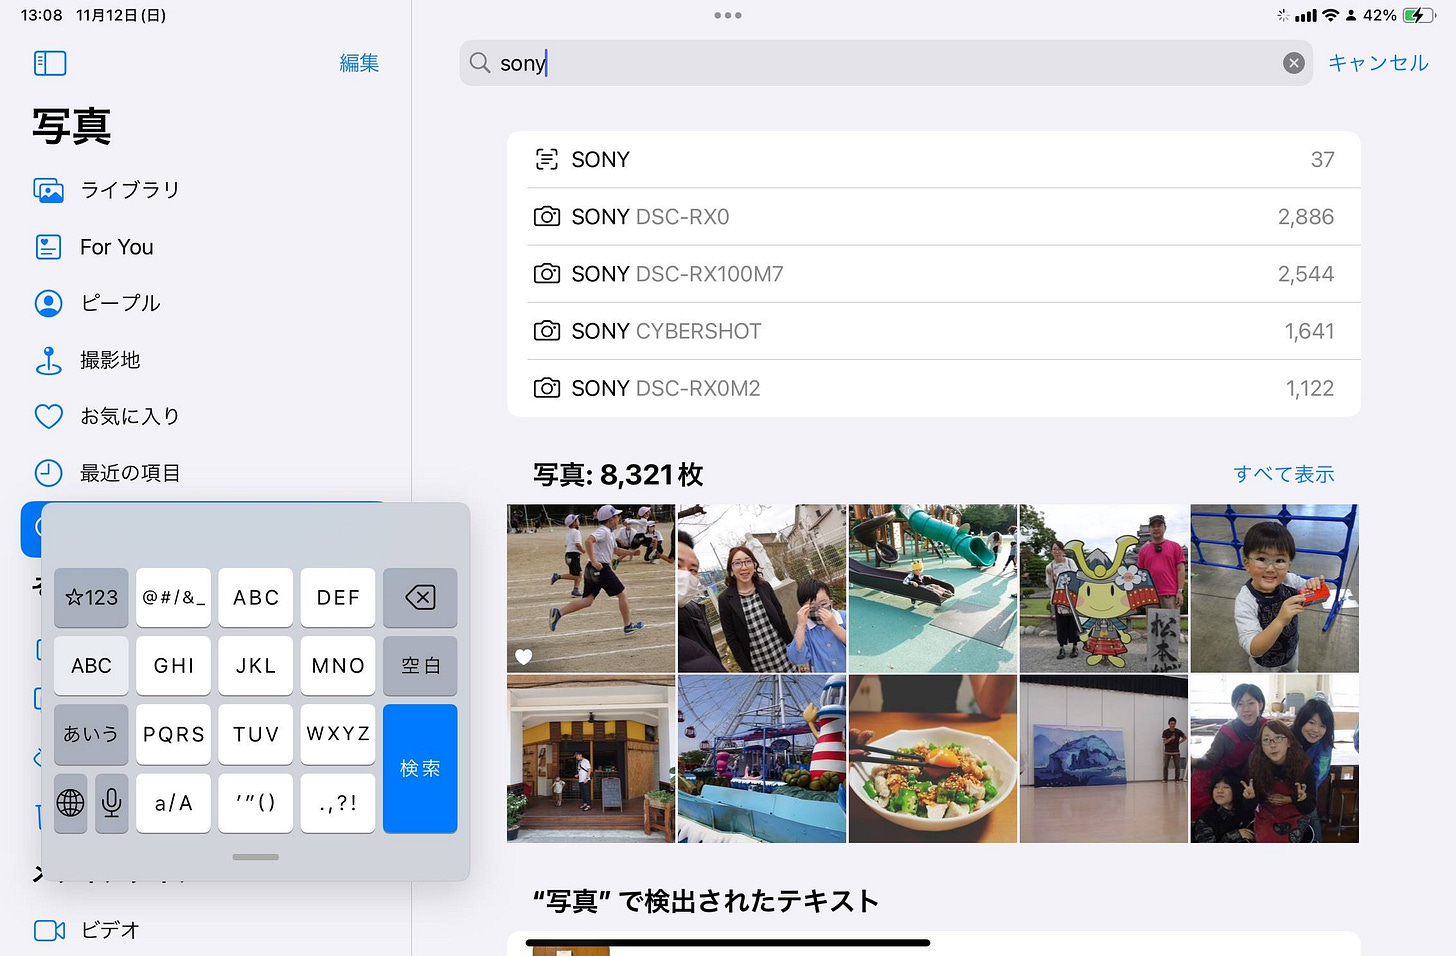The image size is (1456, 956).
Task: Click the ピープル person circle icon
Action: coord(49,303)
